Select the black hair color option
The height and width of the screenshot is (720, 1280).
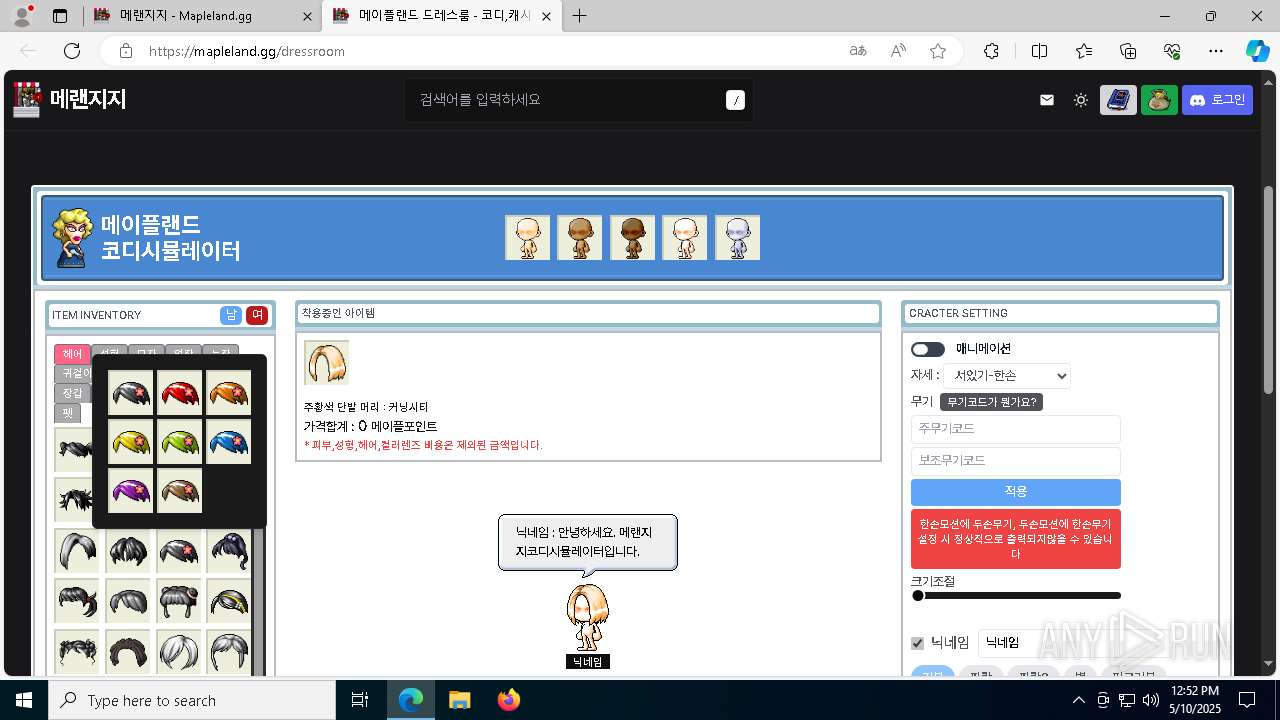click(130, 393)
